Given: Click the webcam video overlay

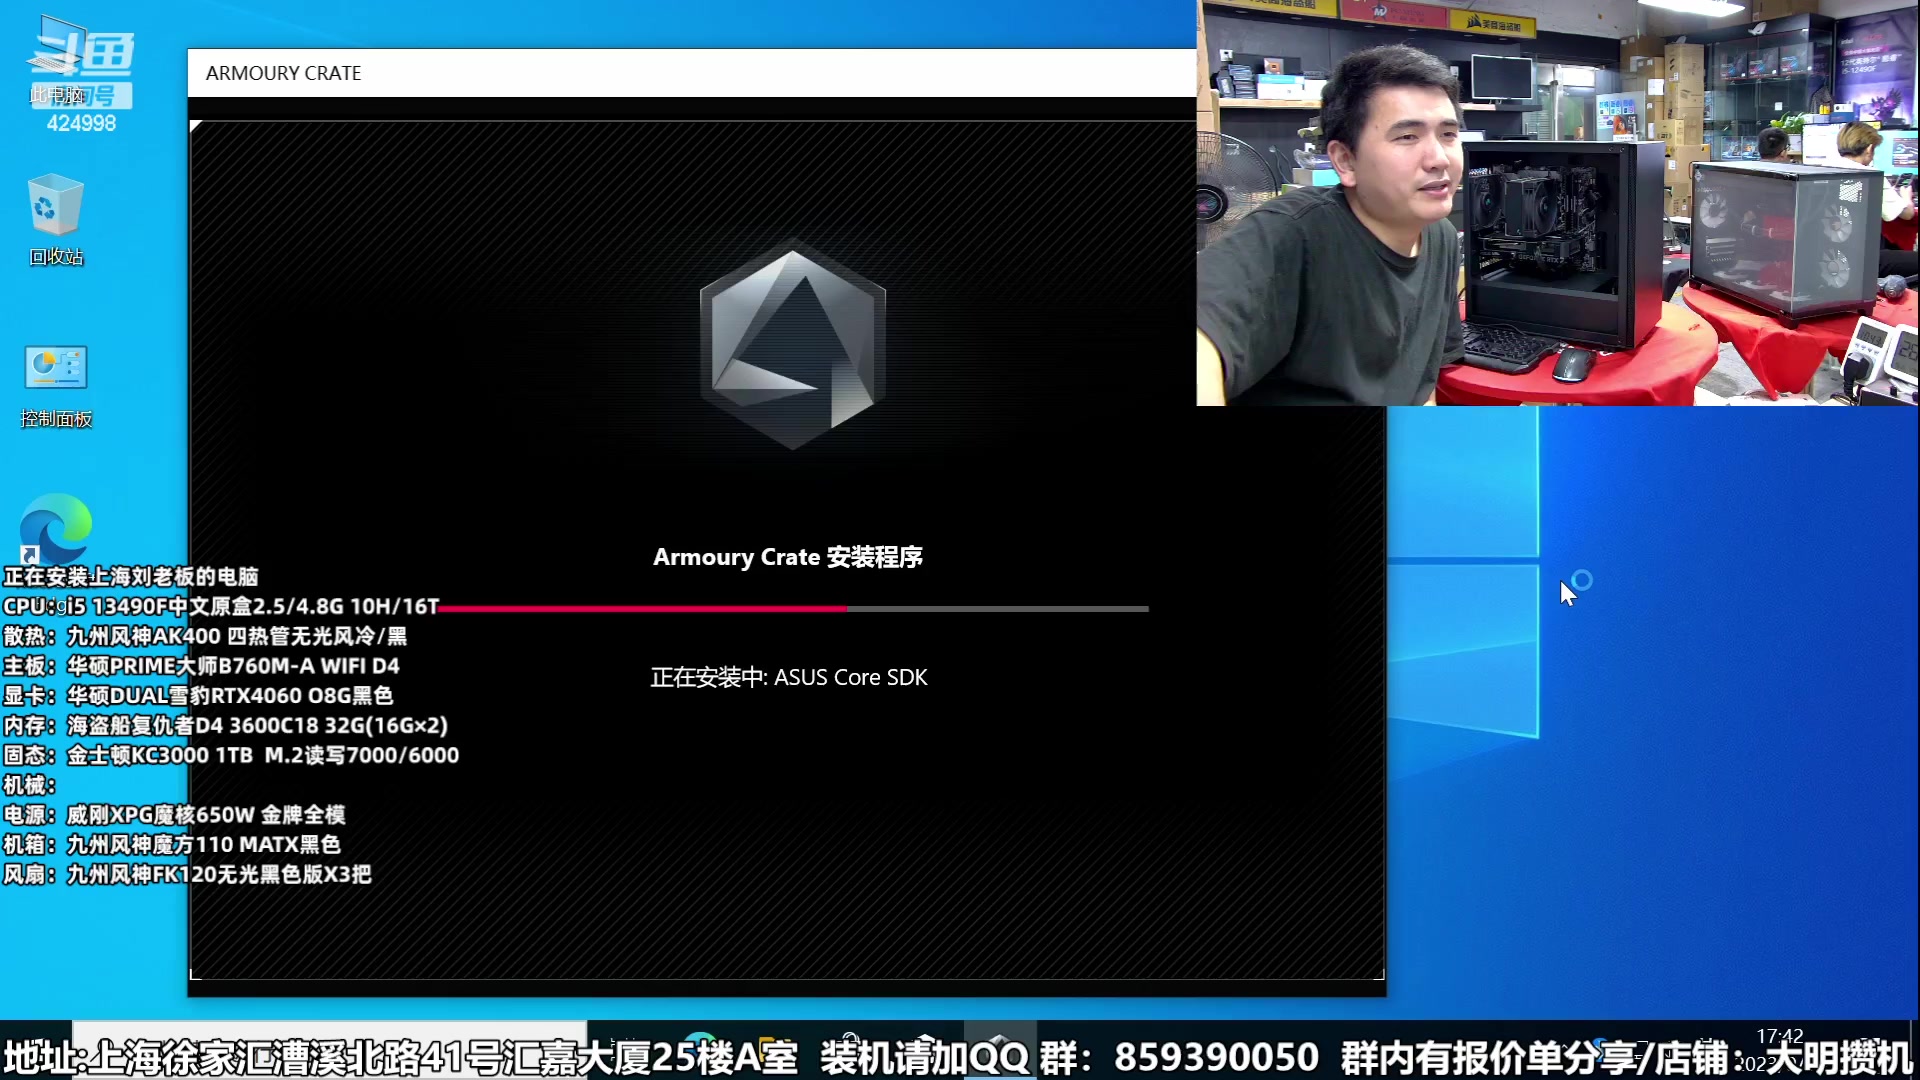Looking at the screenshot, I should point(1557,203).
